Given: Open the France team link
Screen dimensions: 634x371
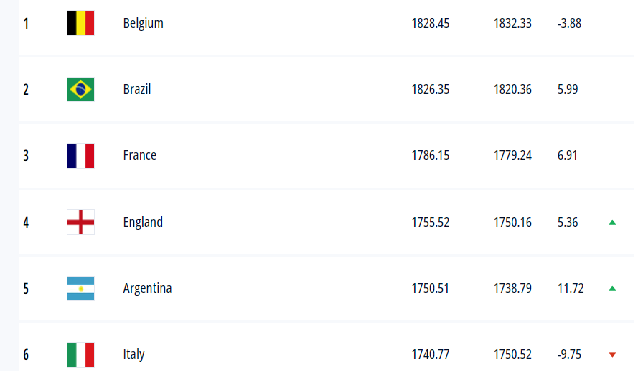Looking at the screenshot, I should (x=139, y=156).
